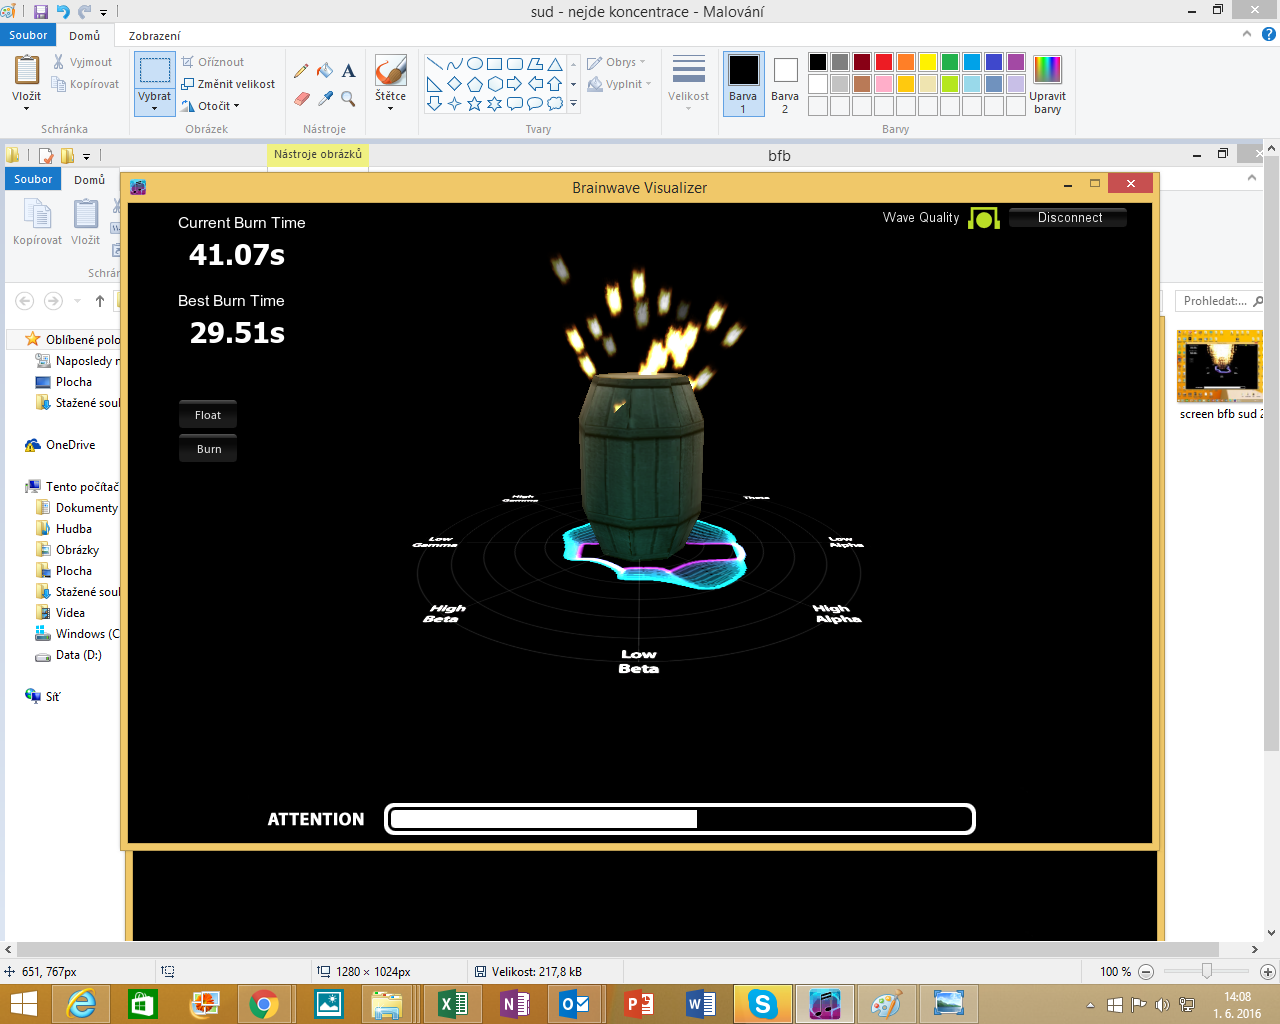Open Quick Access Toolbar customize dropdown in Paint

(x=103, y=13)
